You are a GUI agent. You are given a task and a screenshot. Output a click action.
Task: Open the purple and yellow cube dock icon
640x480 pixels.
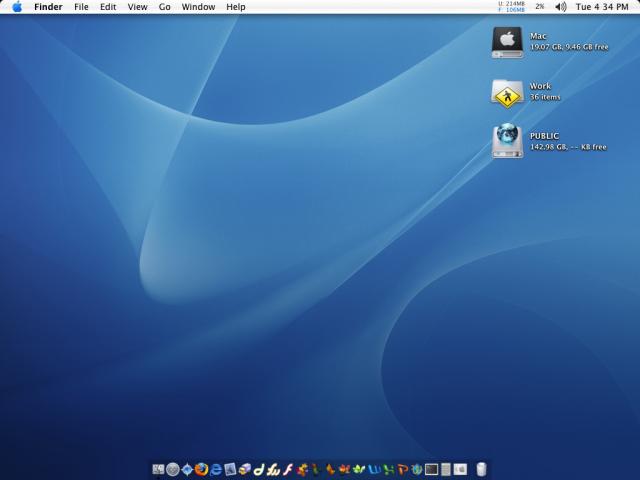(244, 469)
